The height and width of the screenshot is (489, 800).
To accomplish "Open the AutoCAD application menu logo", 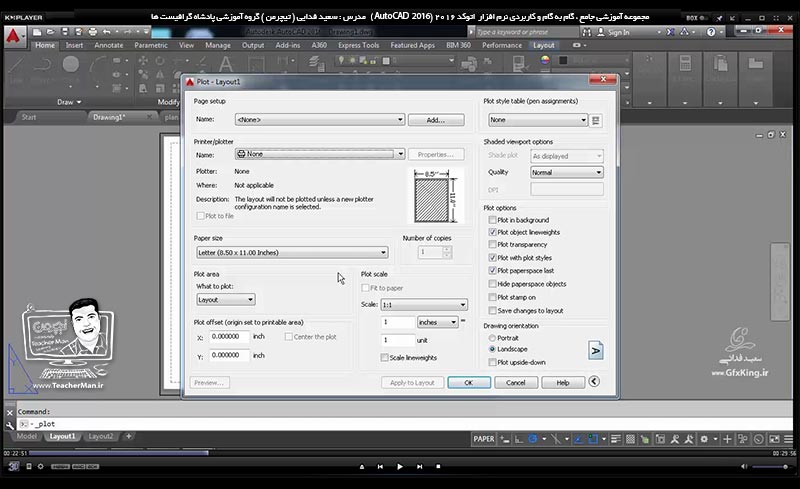I will click(13, 36).
